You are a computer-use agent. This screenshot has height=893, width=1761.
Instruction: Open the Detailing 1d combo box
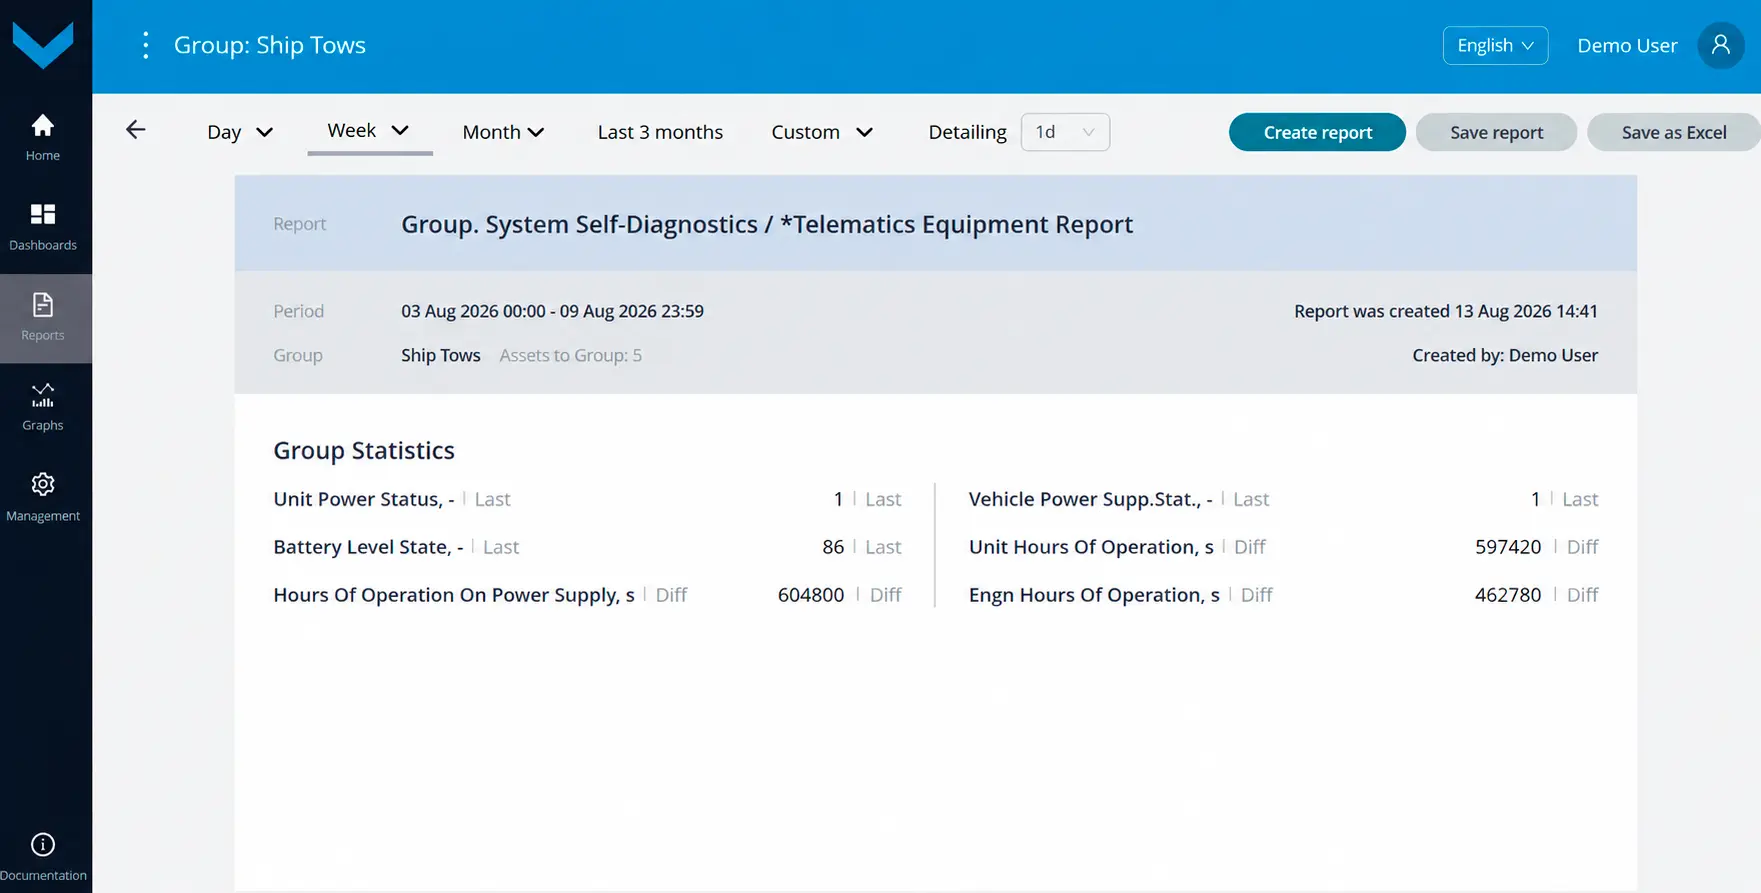pos(1065,132)
